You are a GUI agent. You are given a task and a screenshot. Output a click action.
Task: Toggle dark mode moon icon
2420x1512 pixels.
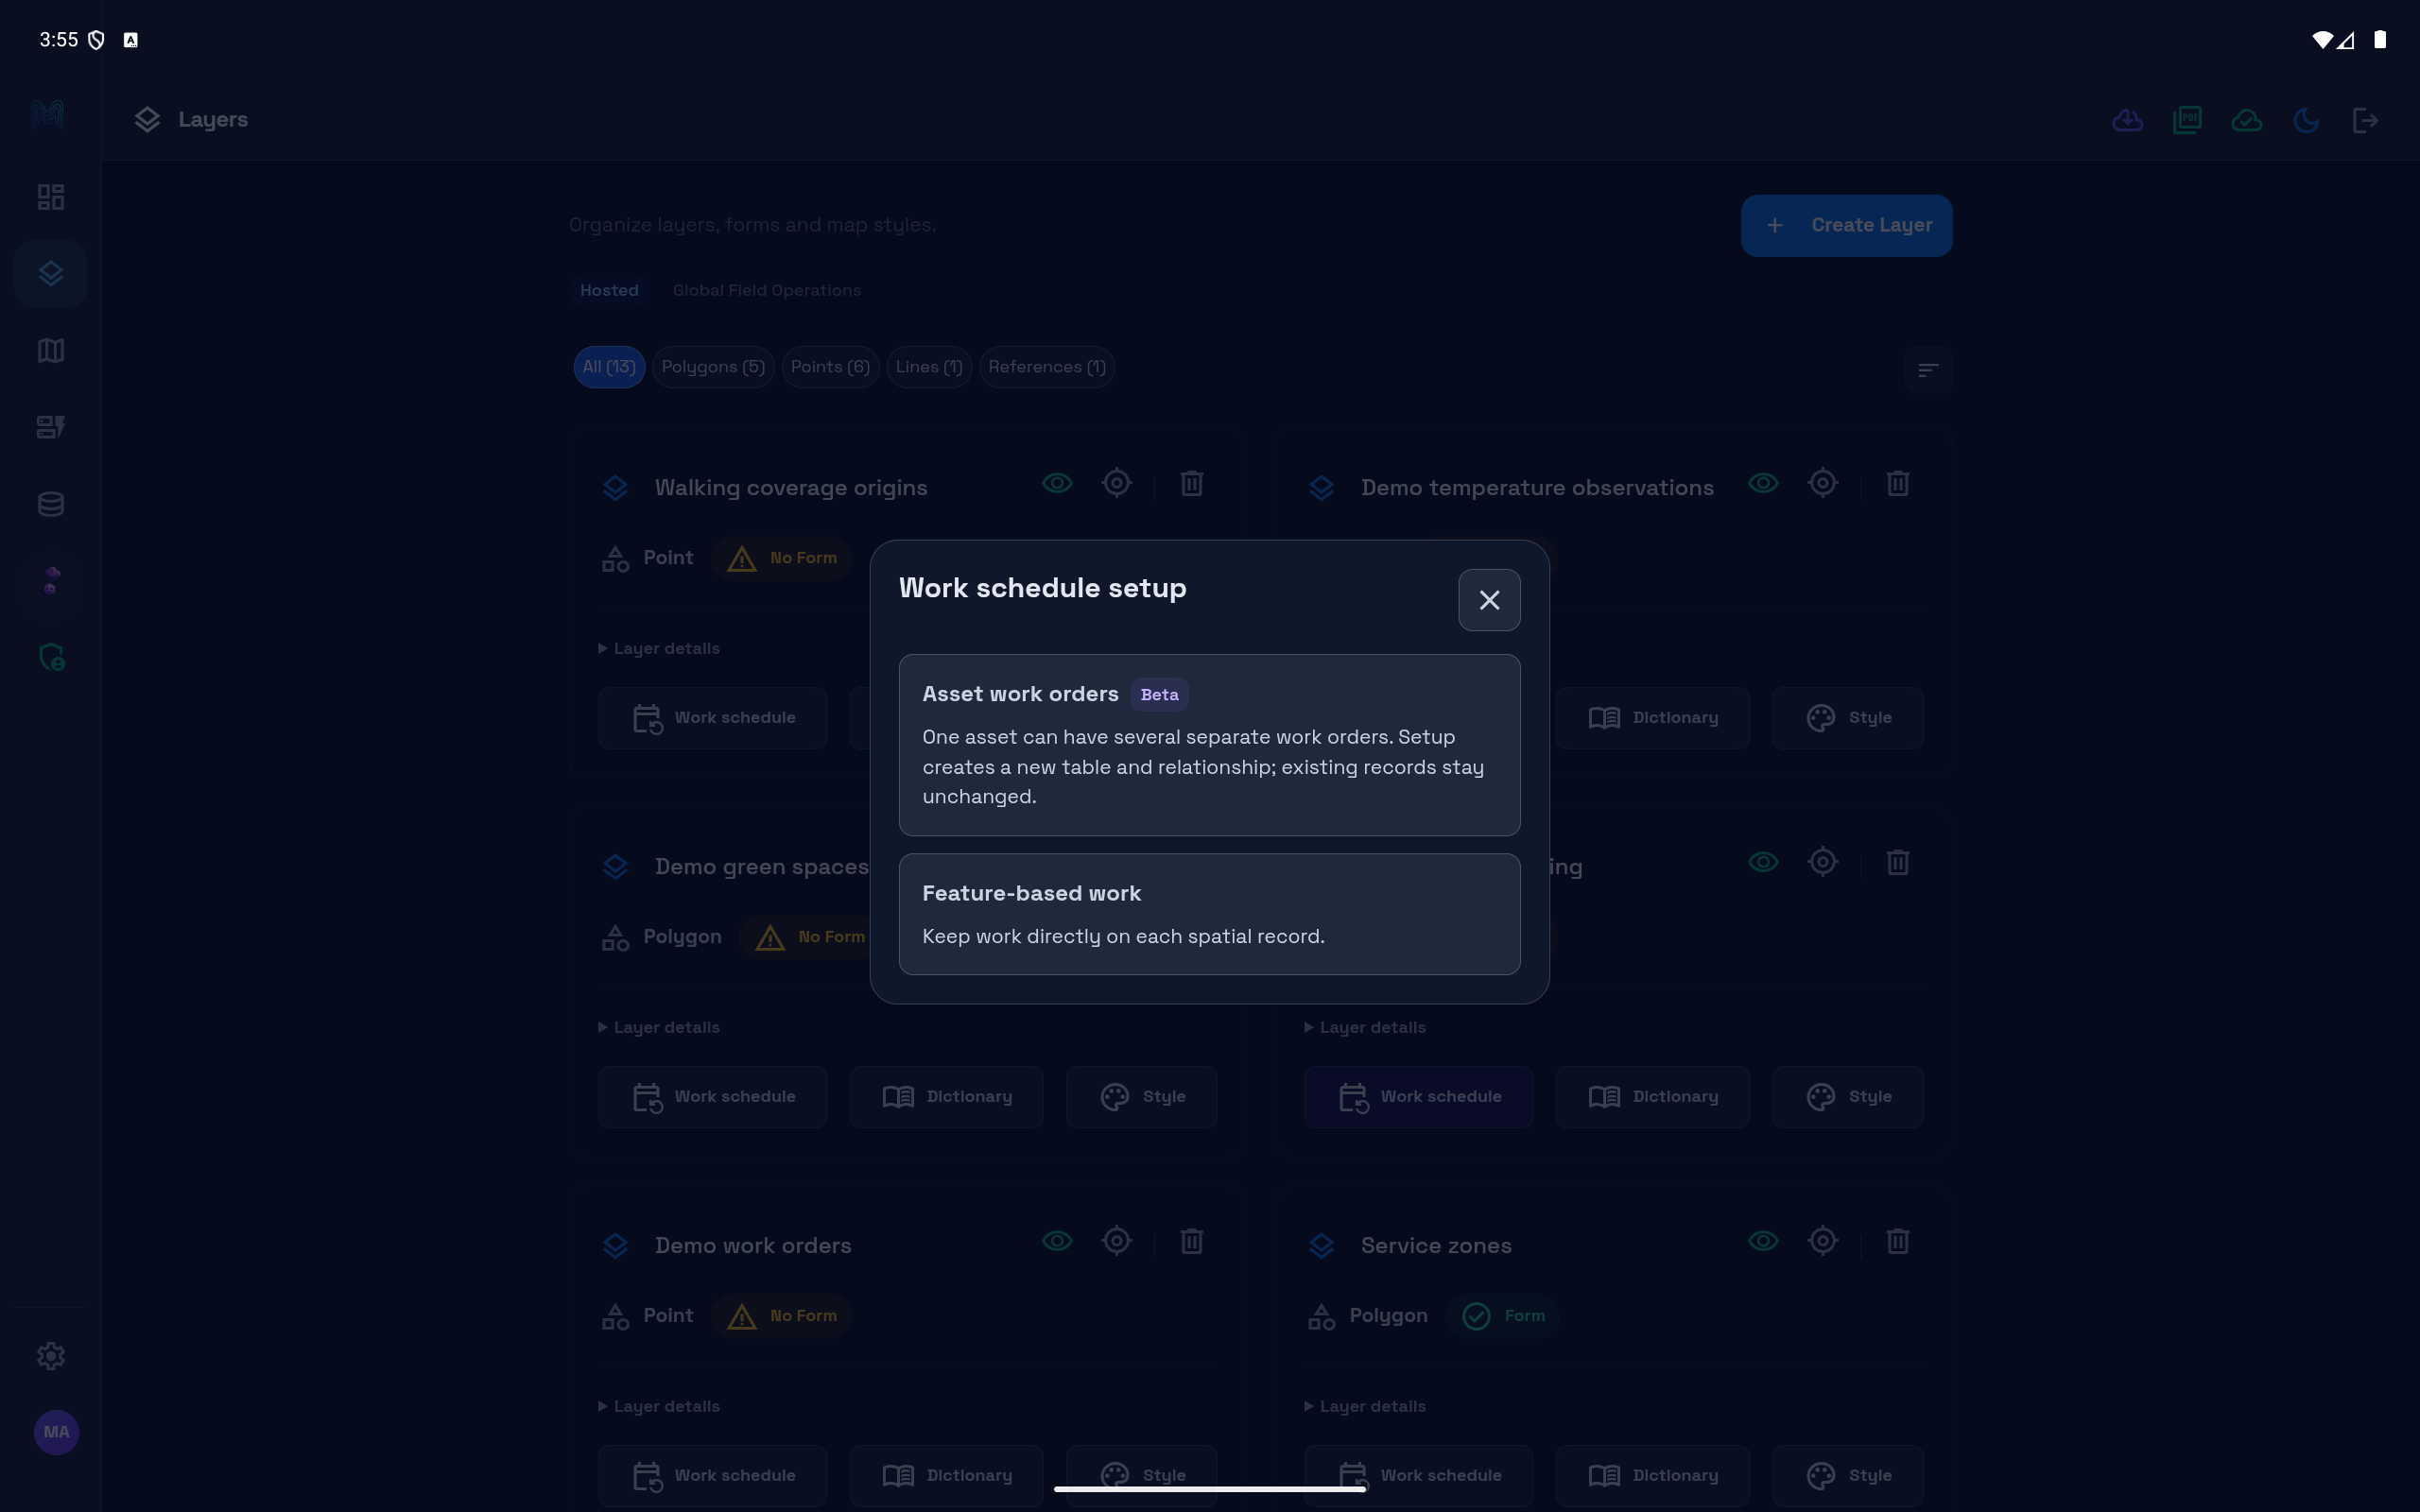[2306, 121]
